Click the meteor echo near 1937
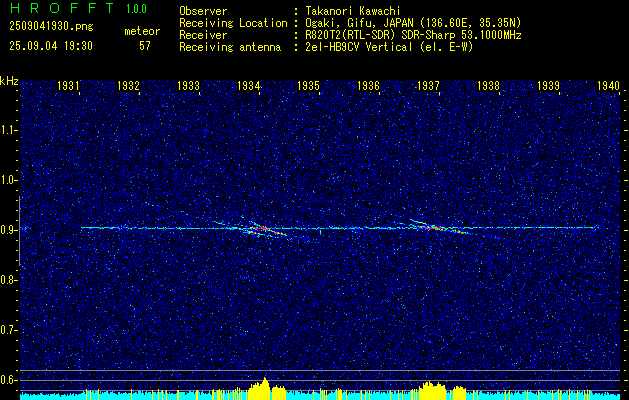This screenshot has height=400, width=629. coord(437,227)
